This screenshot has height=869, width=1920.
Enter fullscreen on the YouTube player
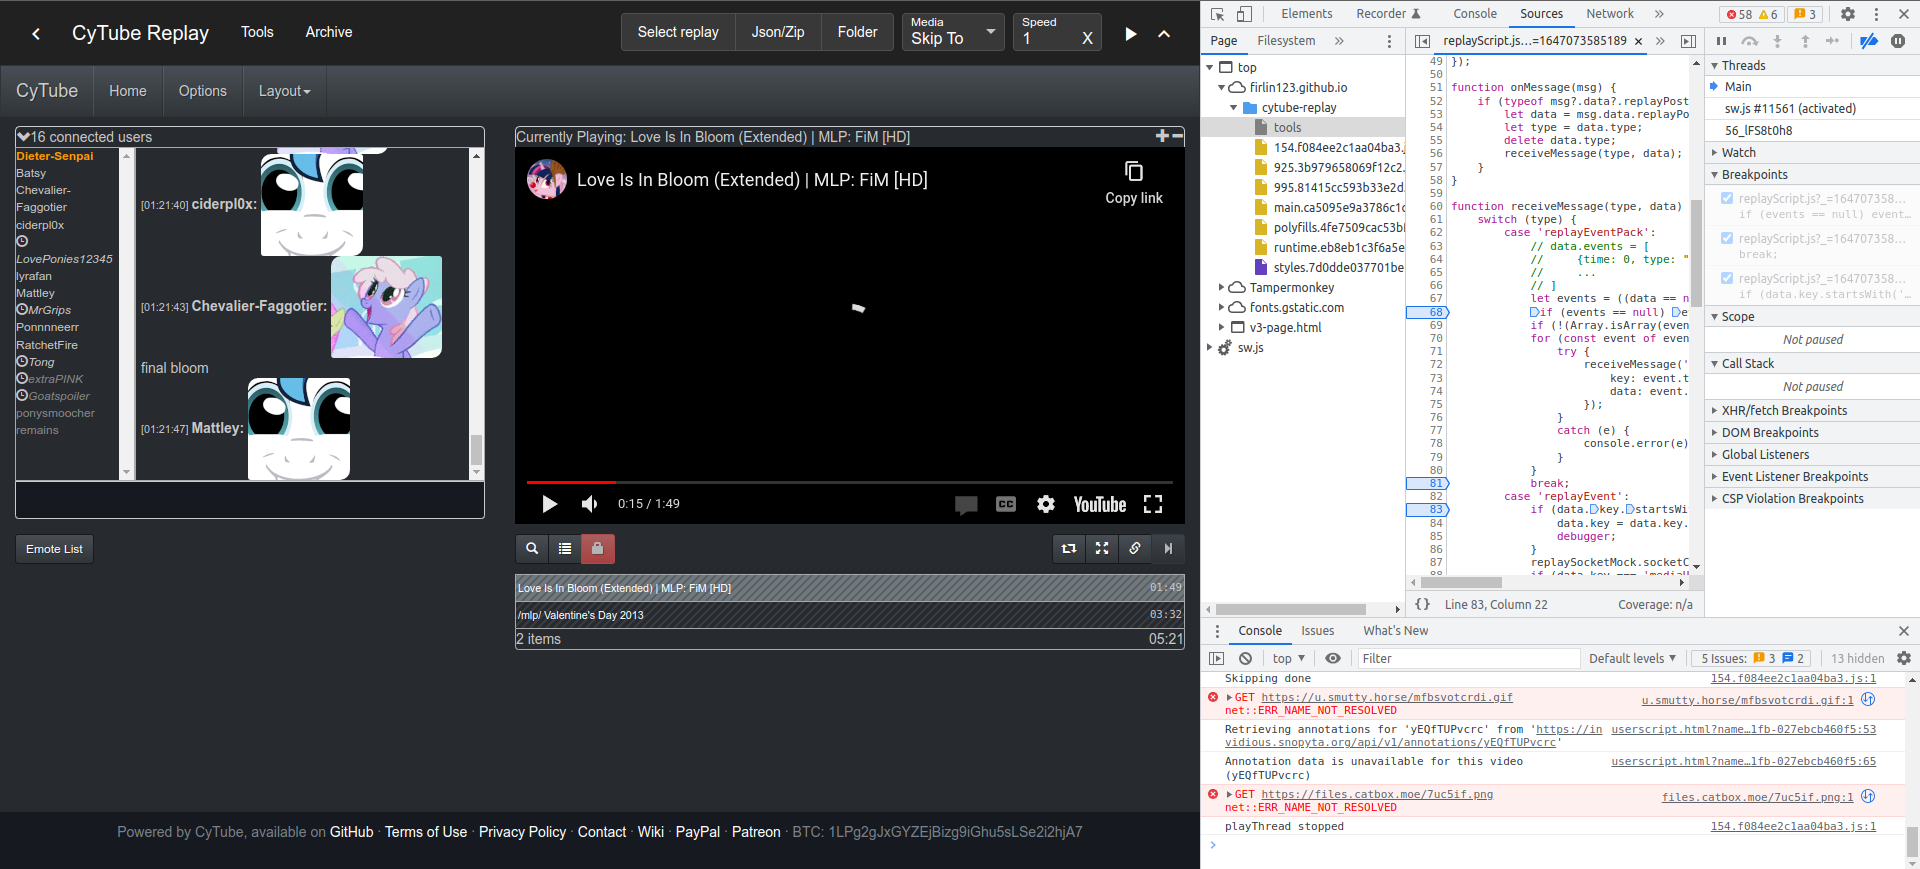click(x=1153, y=504)
